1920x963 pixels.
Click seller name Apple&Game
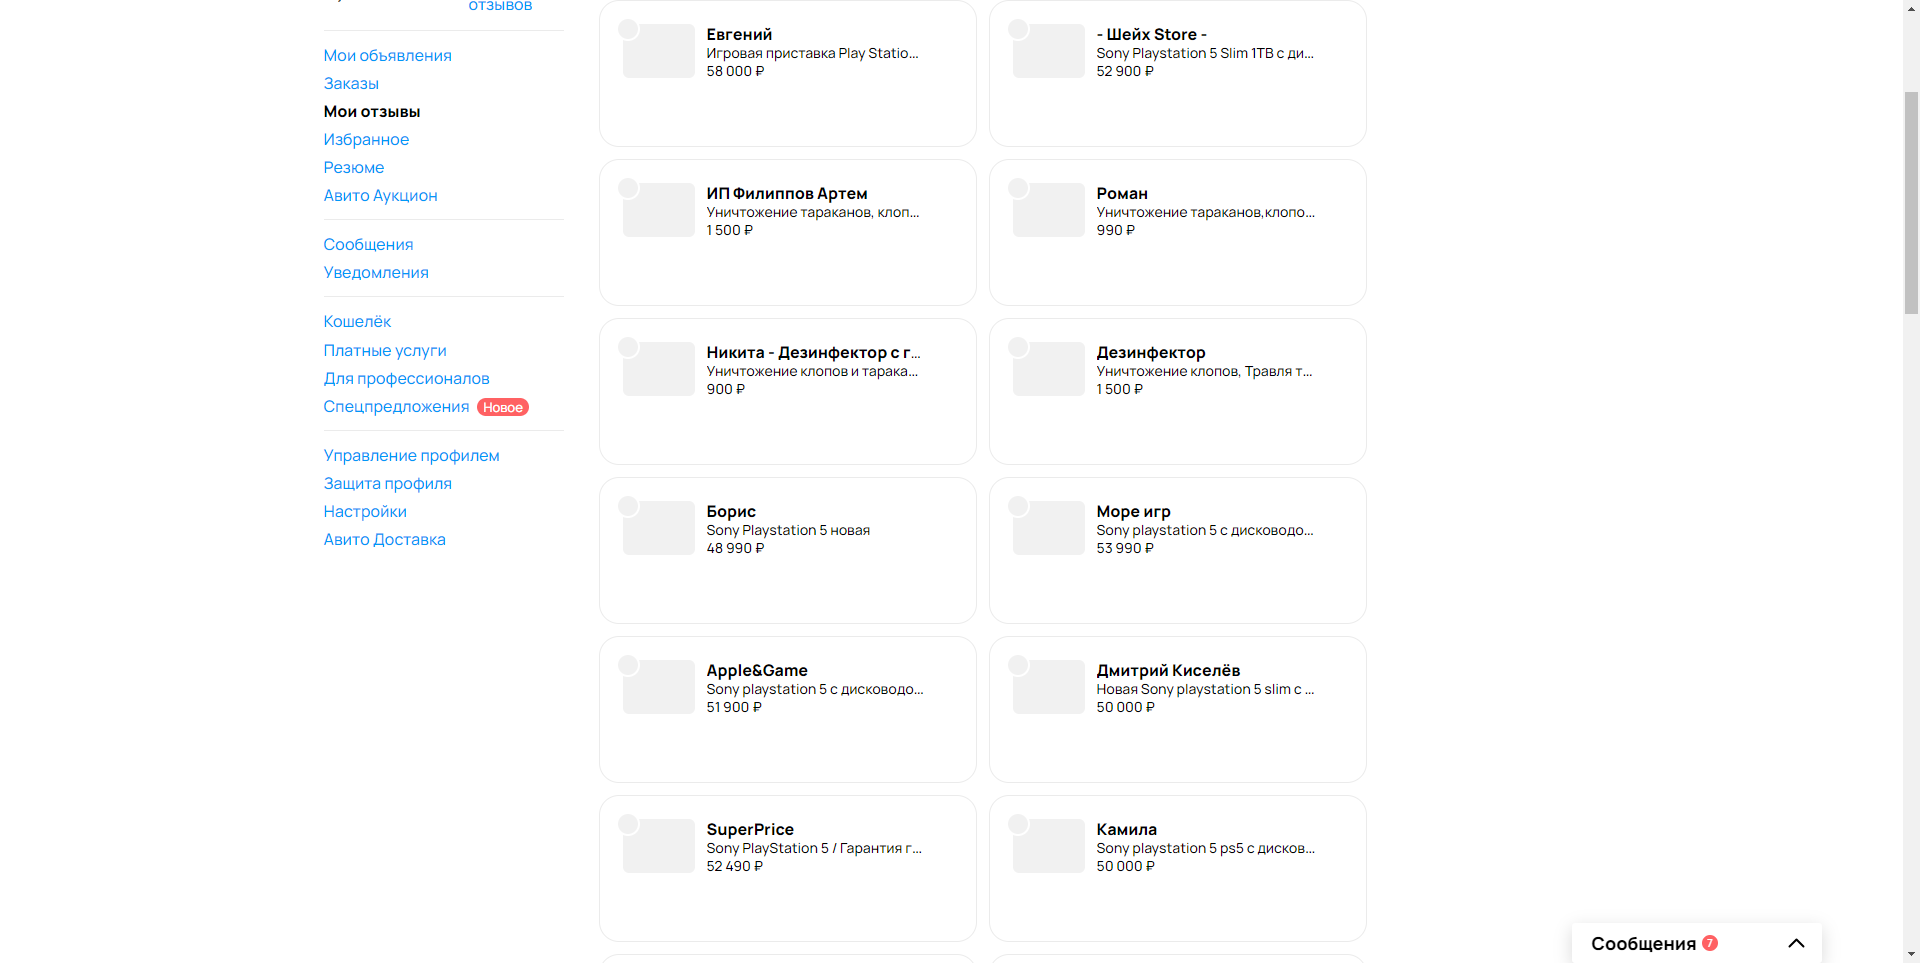pyautogui.click(x=757, y=670)
